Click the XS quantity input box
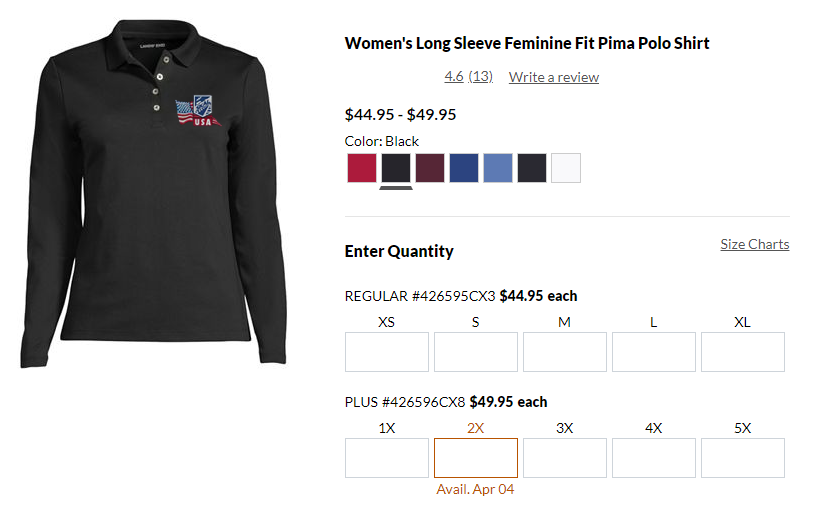 [387, 352]
